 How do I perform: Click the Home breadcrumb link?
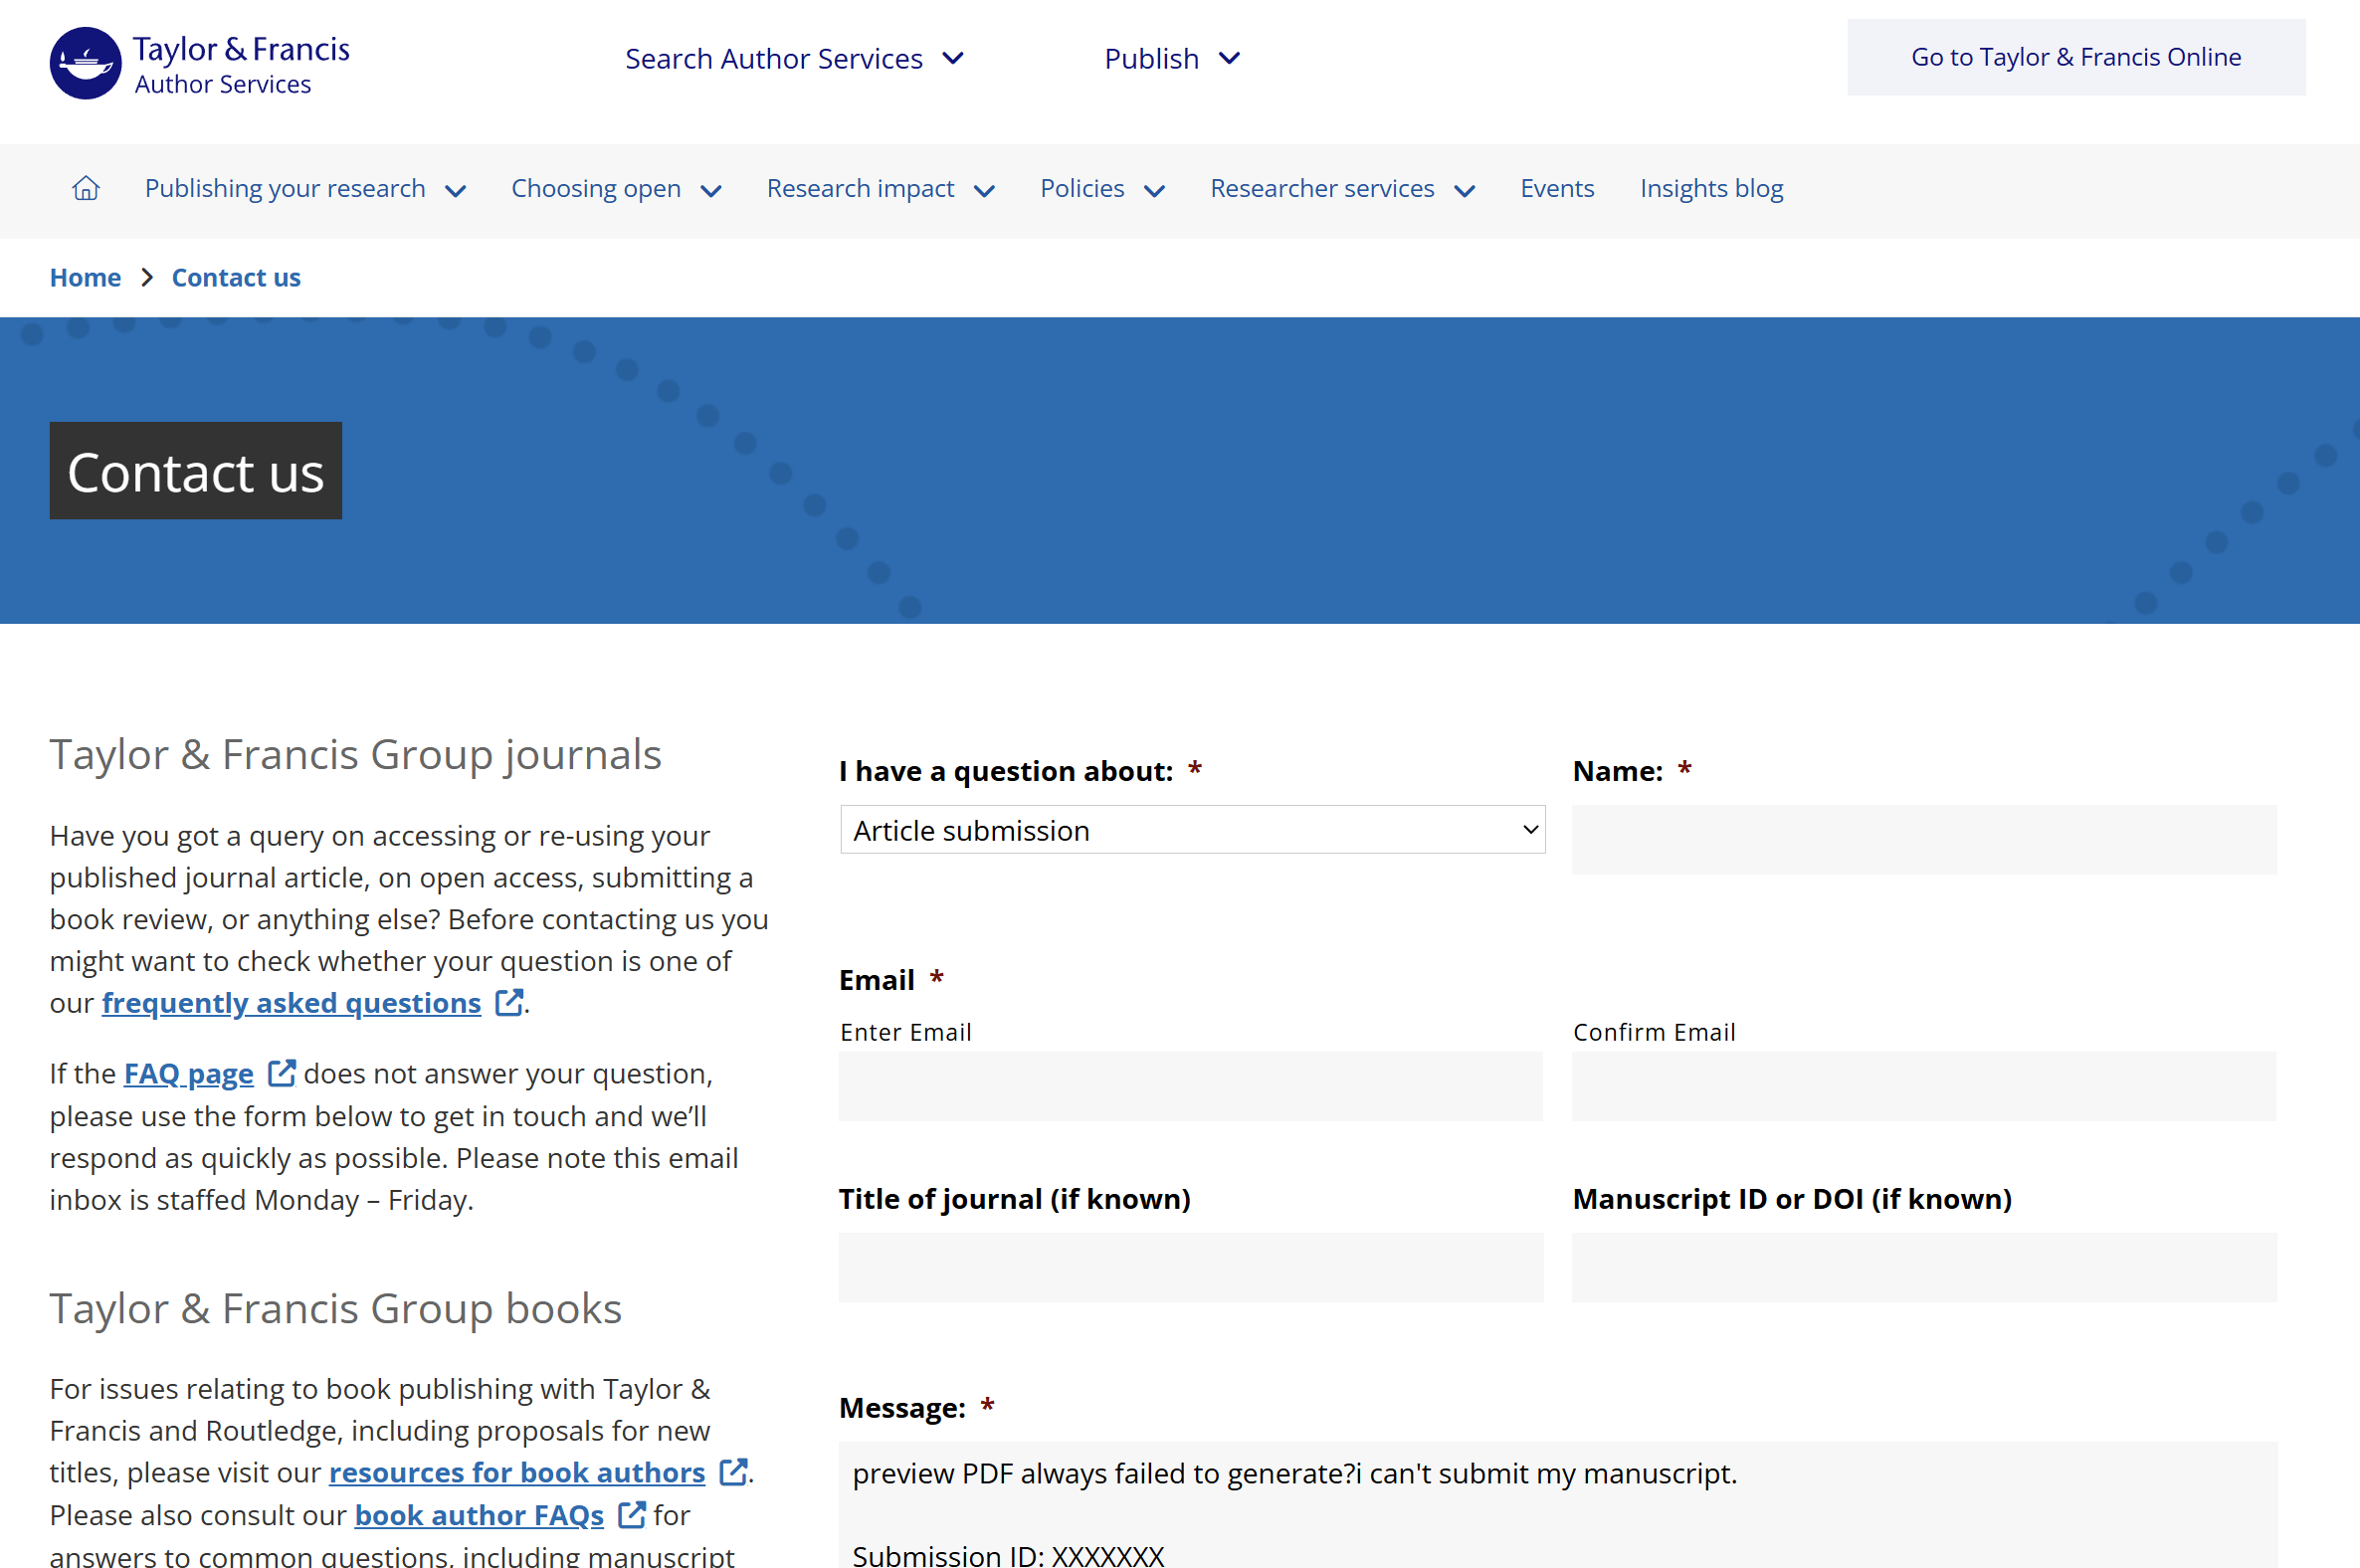point(85,278)
